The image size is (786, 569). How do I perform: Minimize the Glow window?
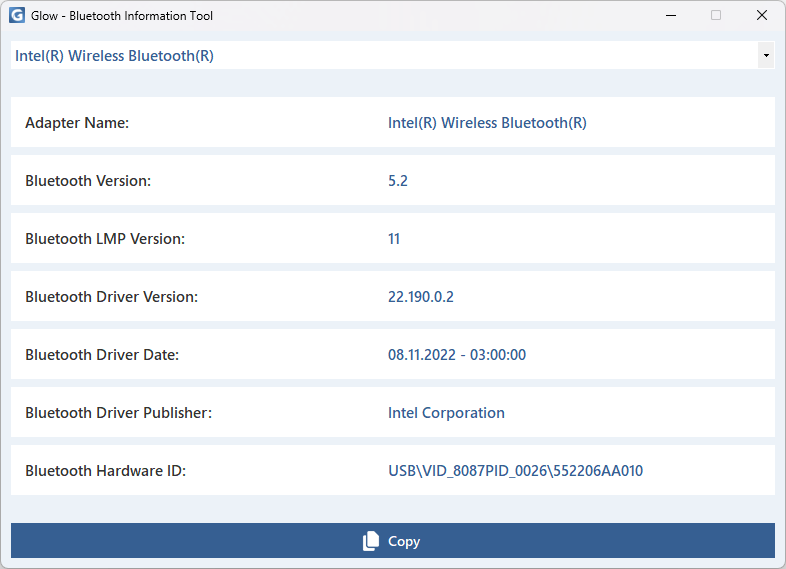(x=671, y=16)
